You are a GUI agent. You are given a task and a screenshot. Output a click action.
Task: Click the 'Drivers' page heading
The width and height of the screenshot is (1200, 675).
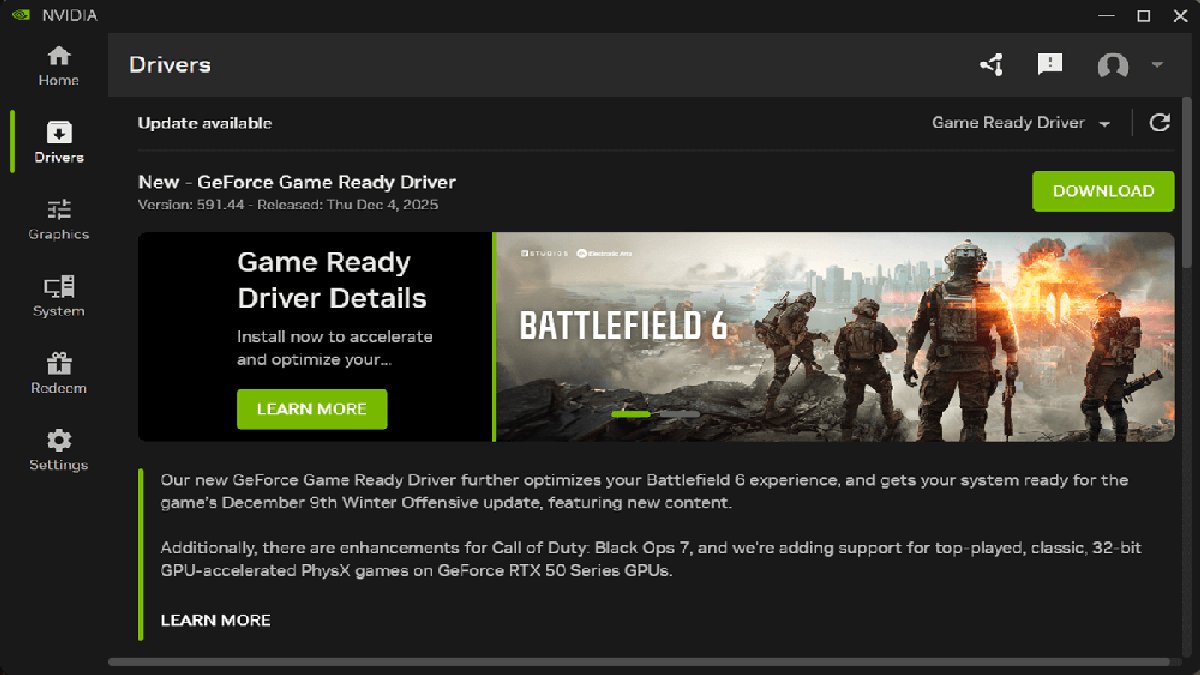pos(170,65)
